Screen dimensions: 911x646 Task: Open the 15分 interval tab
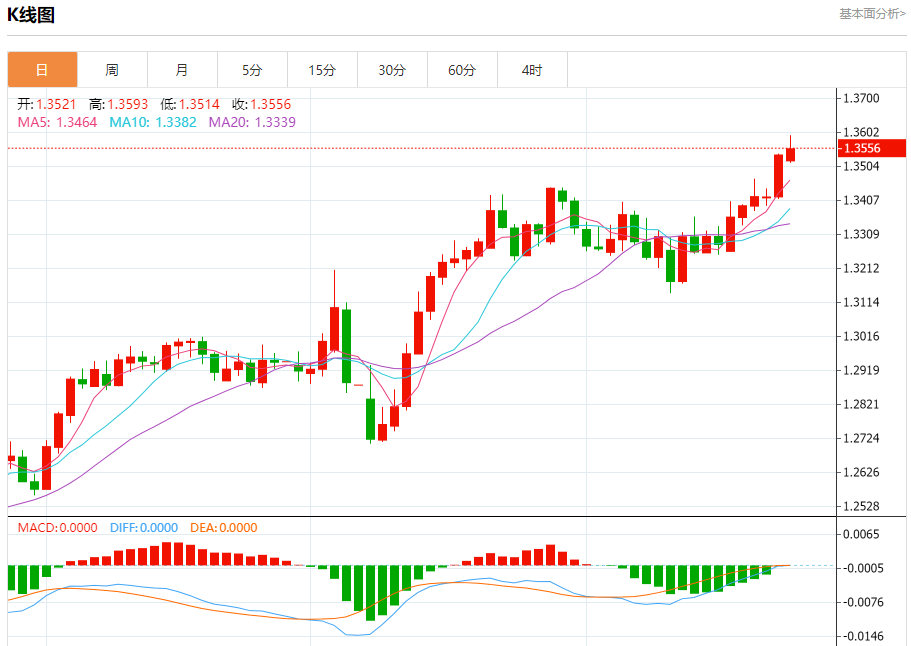click(322, 70)
